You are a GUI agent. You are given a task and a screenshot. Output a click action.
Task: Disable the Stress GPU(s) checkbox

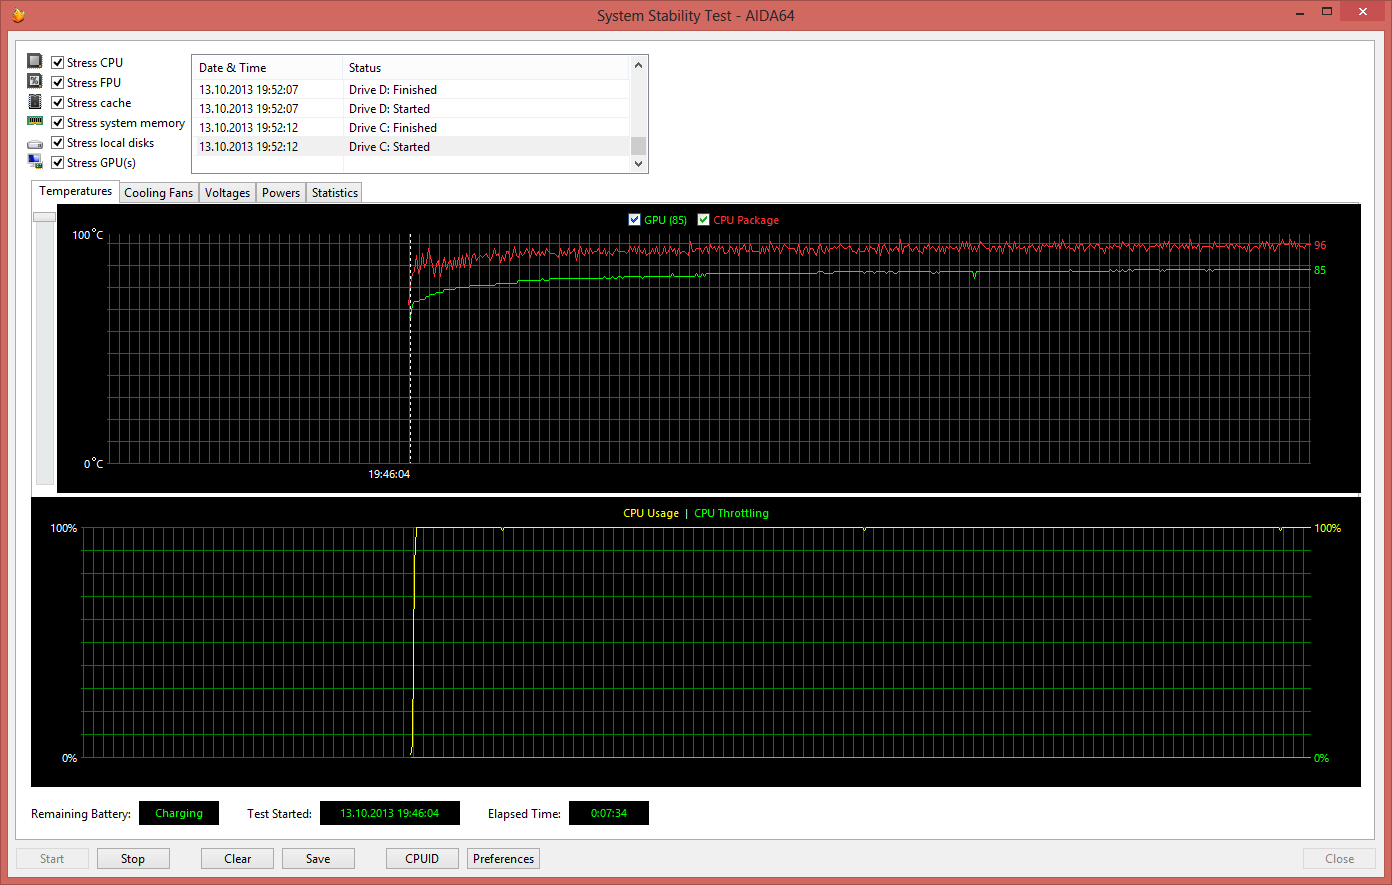coord(58,162)
